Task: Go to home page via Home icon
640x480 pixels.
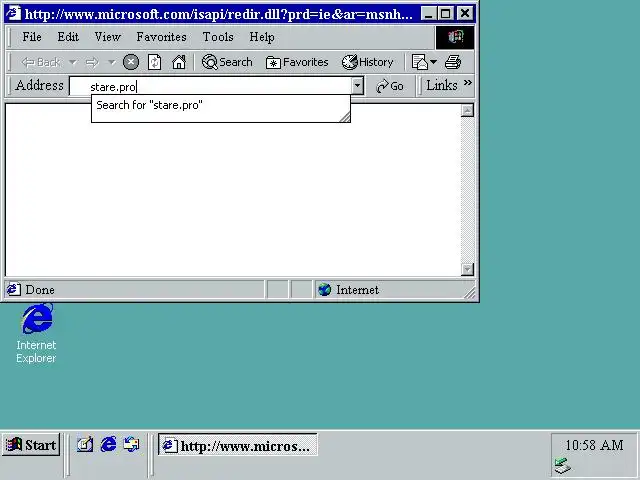Action: [x=179, y=62]
